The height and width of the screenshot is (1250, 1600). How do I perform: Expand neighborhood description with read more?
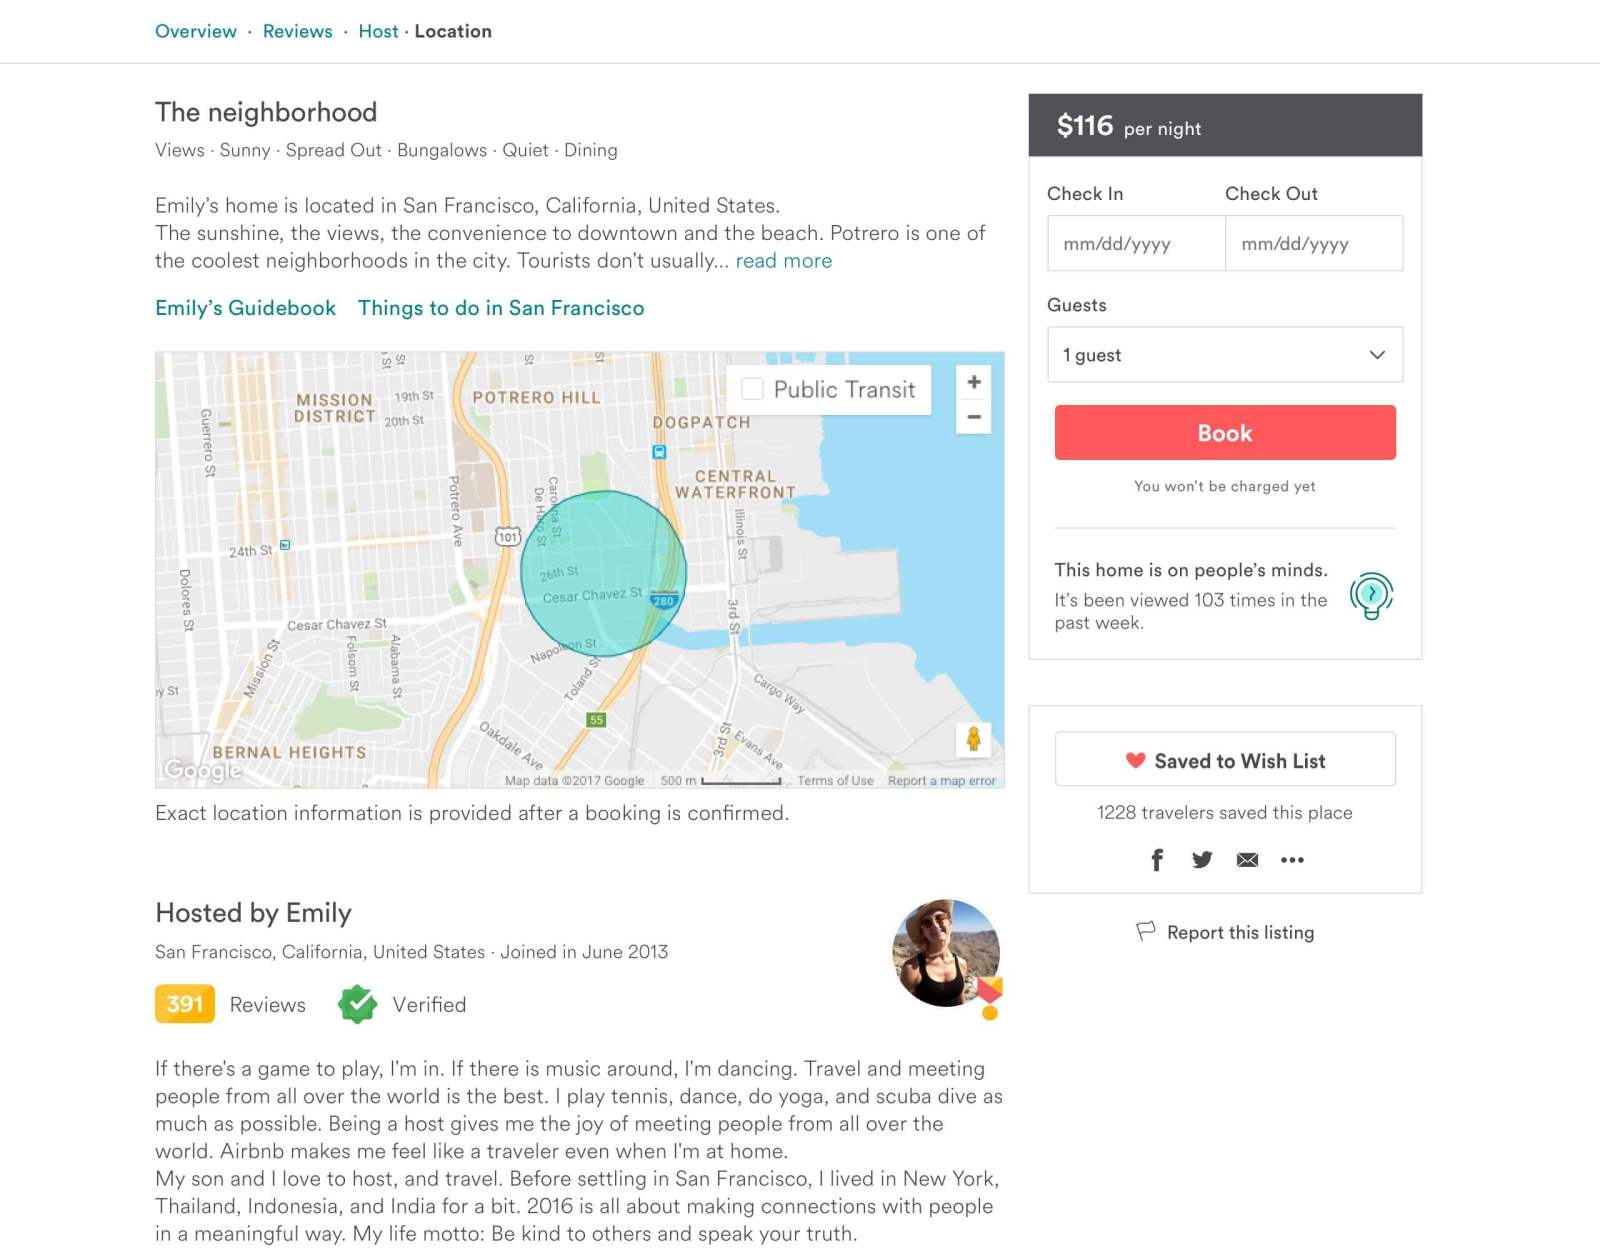click(x=783, y=261)
